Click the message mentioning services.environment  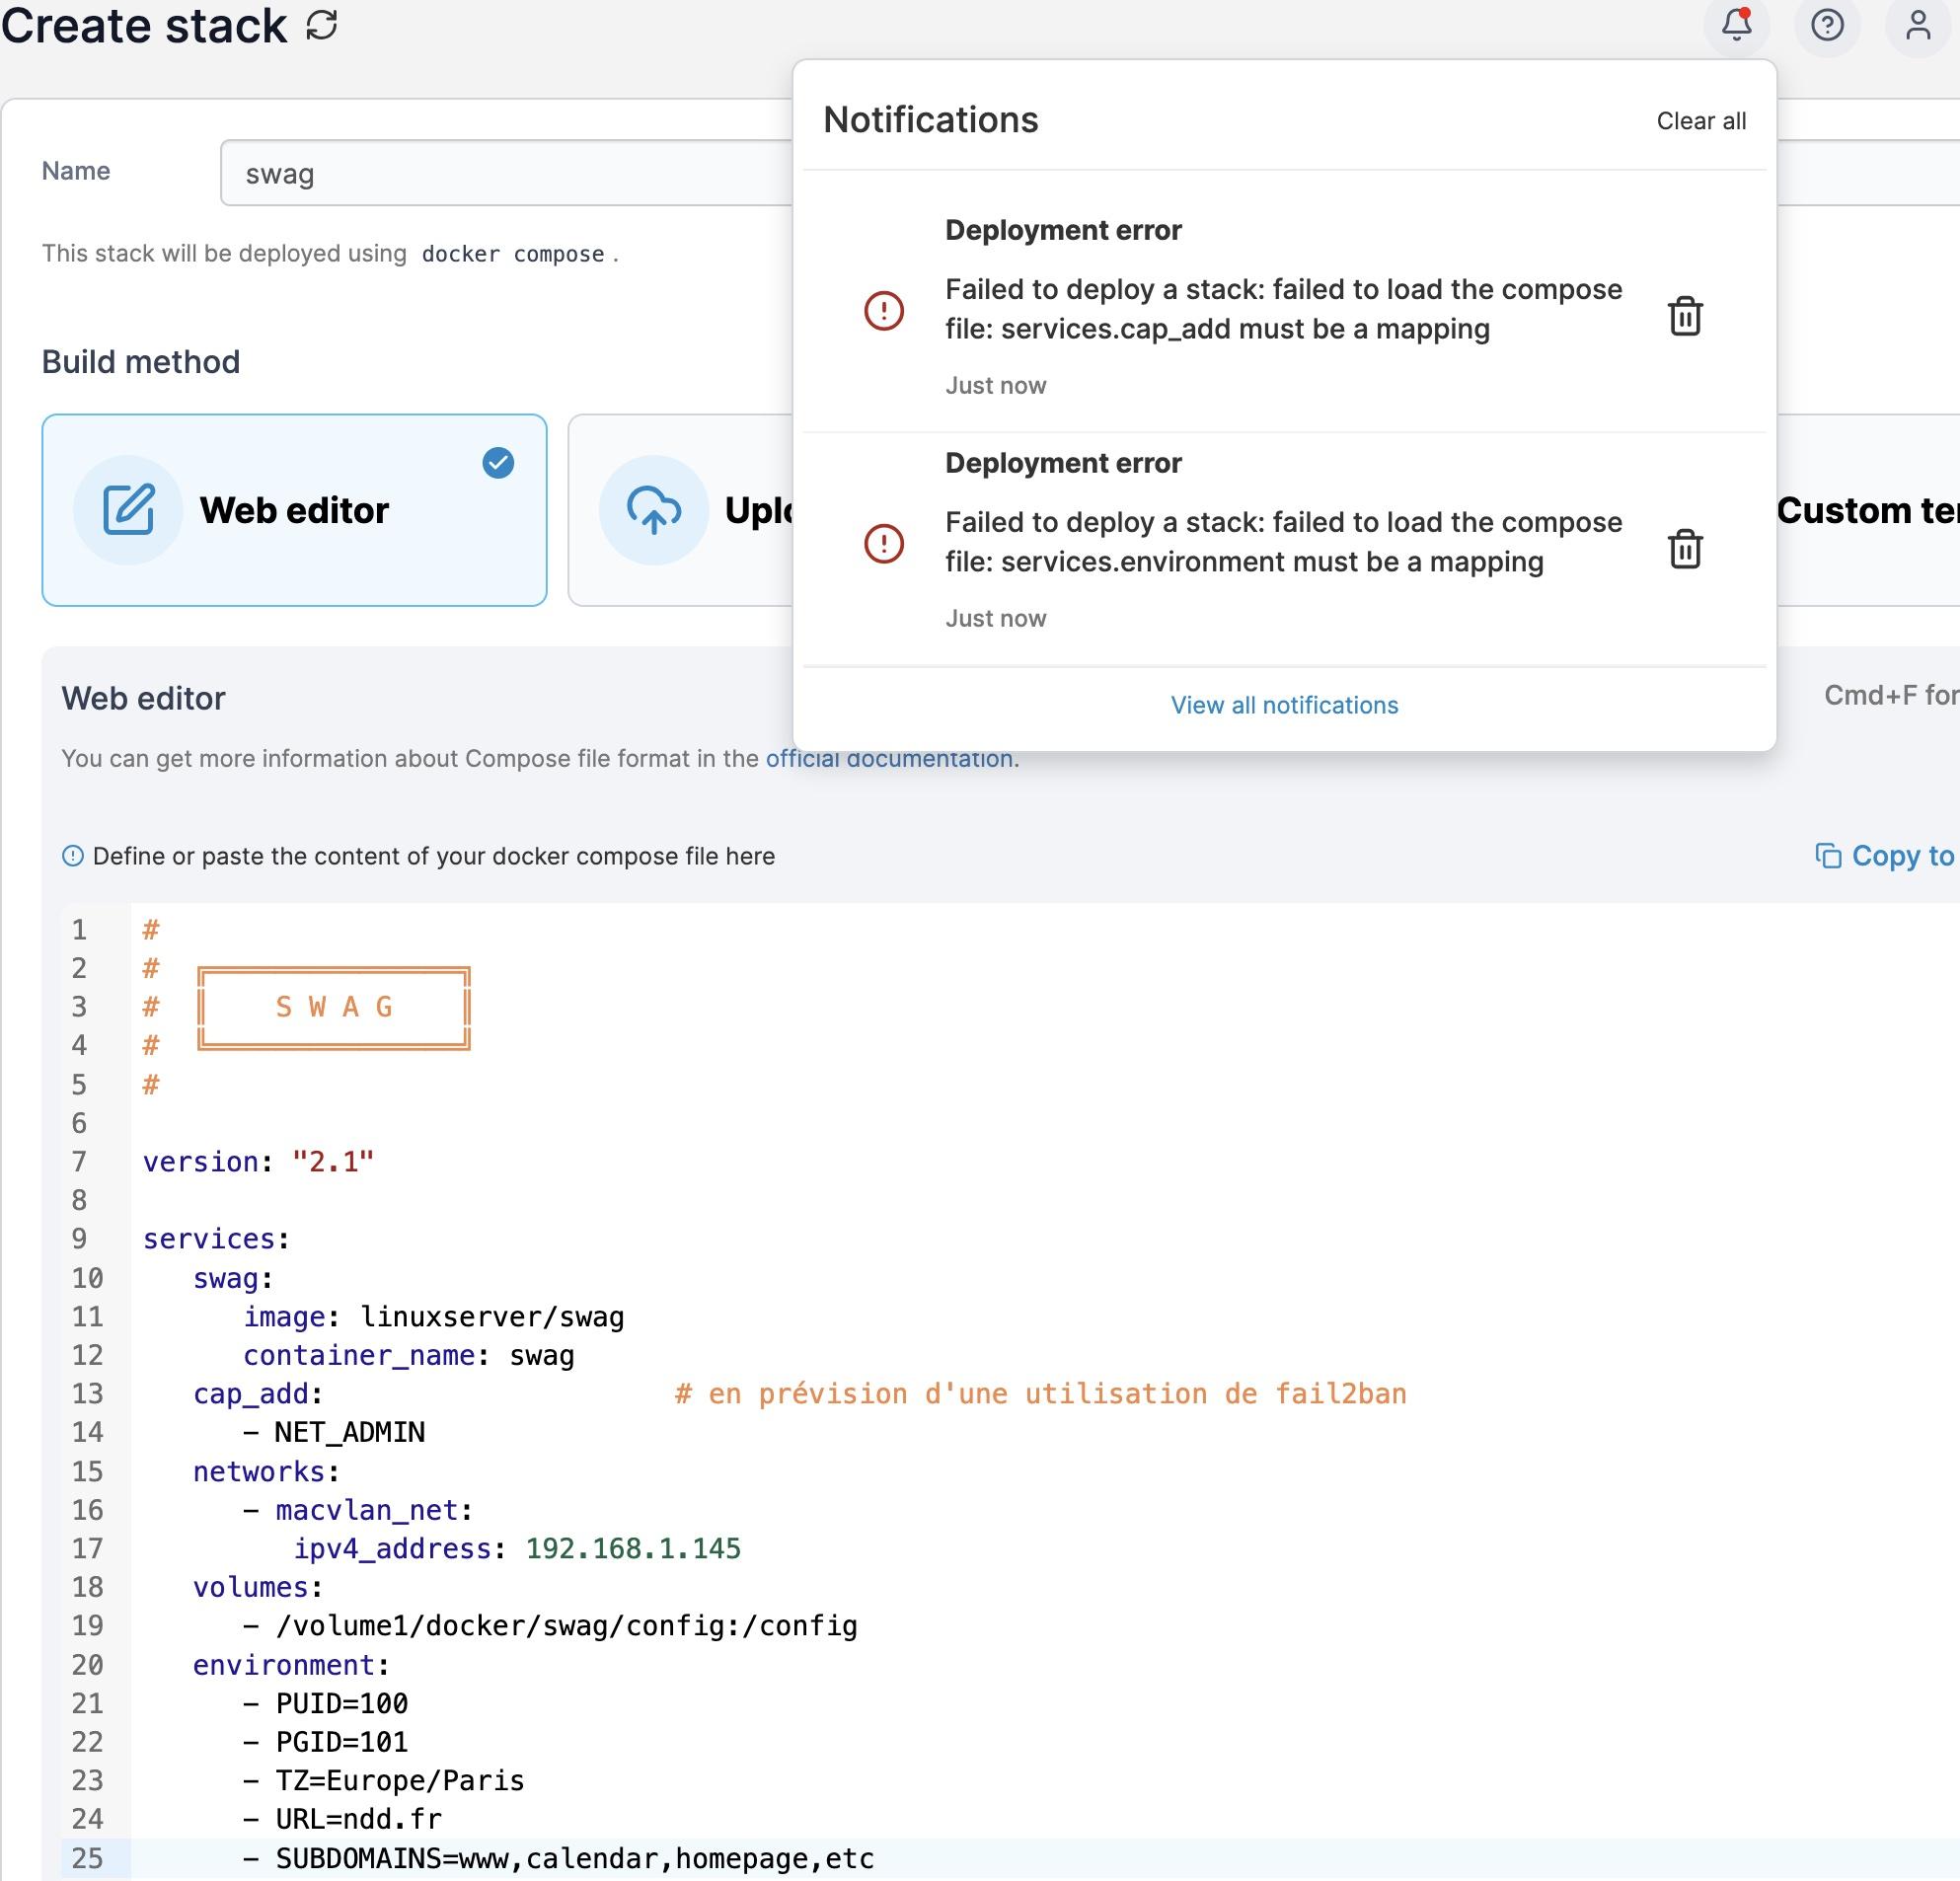click(x=1284, y=542)
